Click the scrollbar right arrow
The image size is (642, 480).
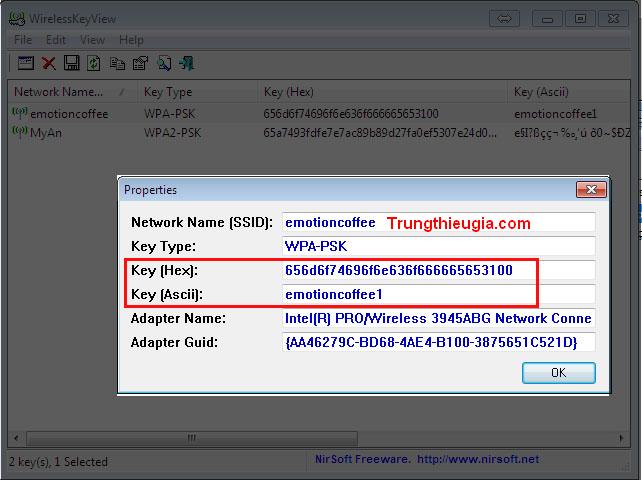(621, 438)
